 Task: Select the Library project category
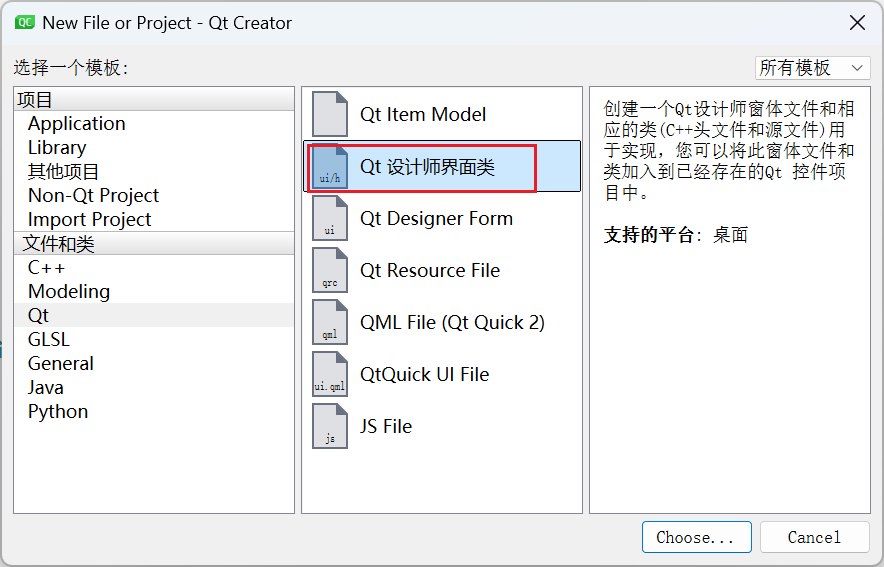click(x=154, y=148)
